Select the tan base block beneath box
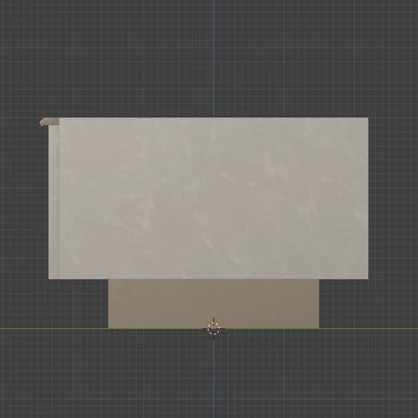 213,304
